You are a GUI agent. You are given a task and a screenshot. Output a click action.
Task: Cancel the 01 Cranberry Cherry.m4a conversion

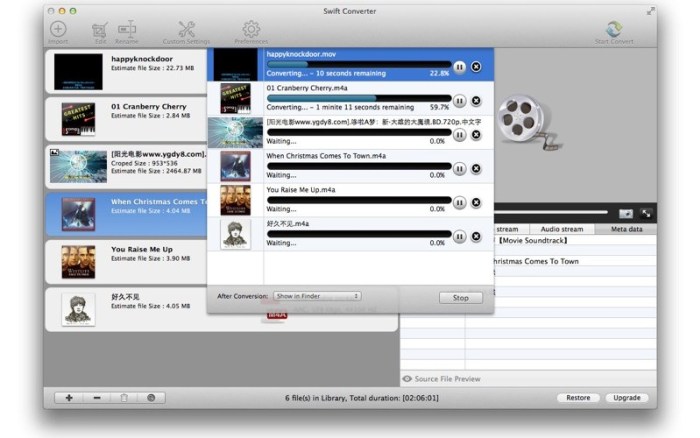[476, 101]
